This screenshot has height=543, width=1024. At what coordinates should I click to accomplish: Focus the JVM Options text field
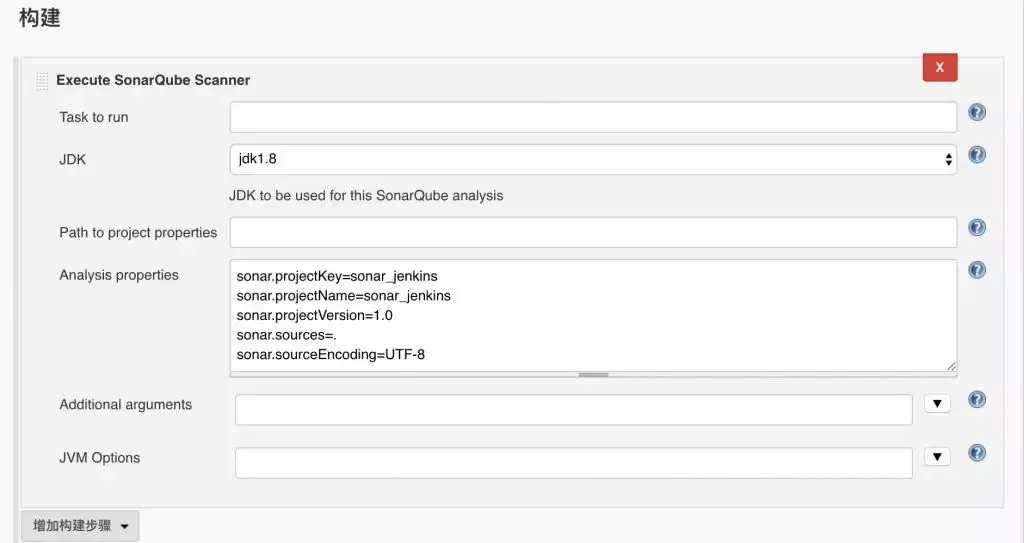(573, 462)
